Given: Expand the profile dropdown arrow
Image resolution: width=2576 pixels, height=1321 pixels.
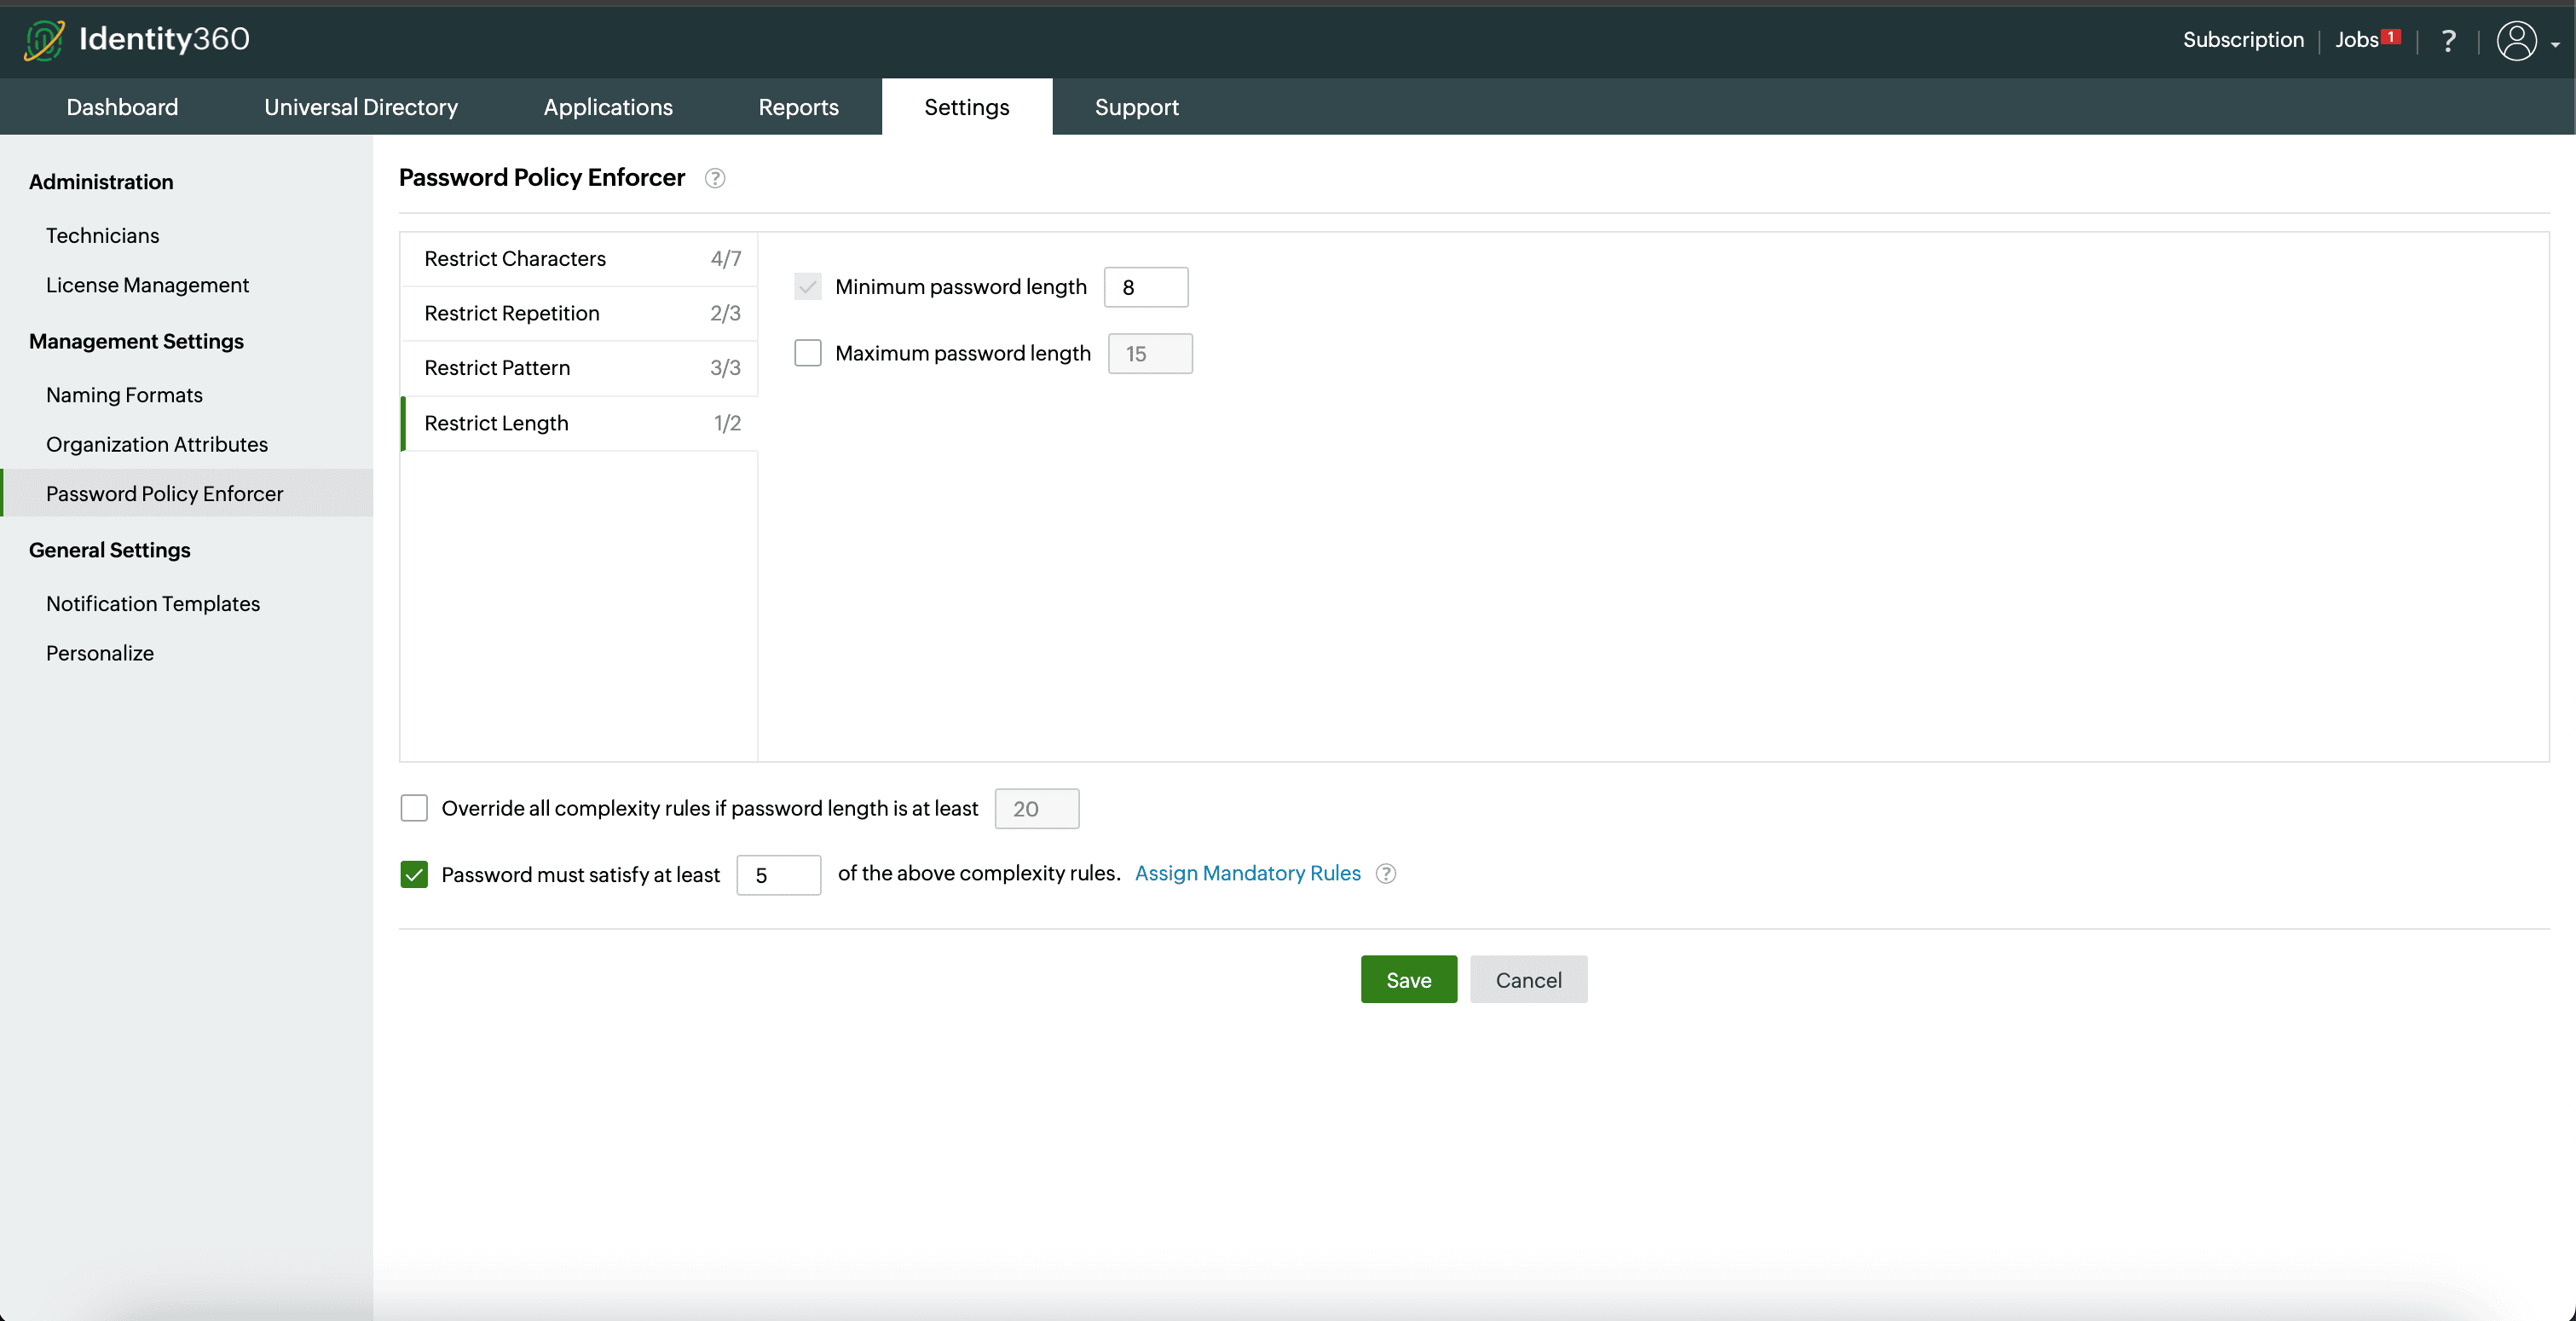Looking at the screenshot, I should pyautogui.click(x=2555, y=45).
